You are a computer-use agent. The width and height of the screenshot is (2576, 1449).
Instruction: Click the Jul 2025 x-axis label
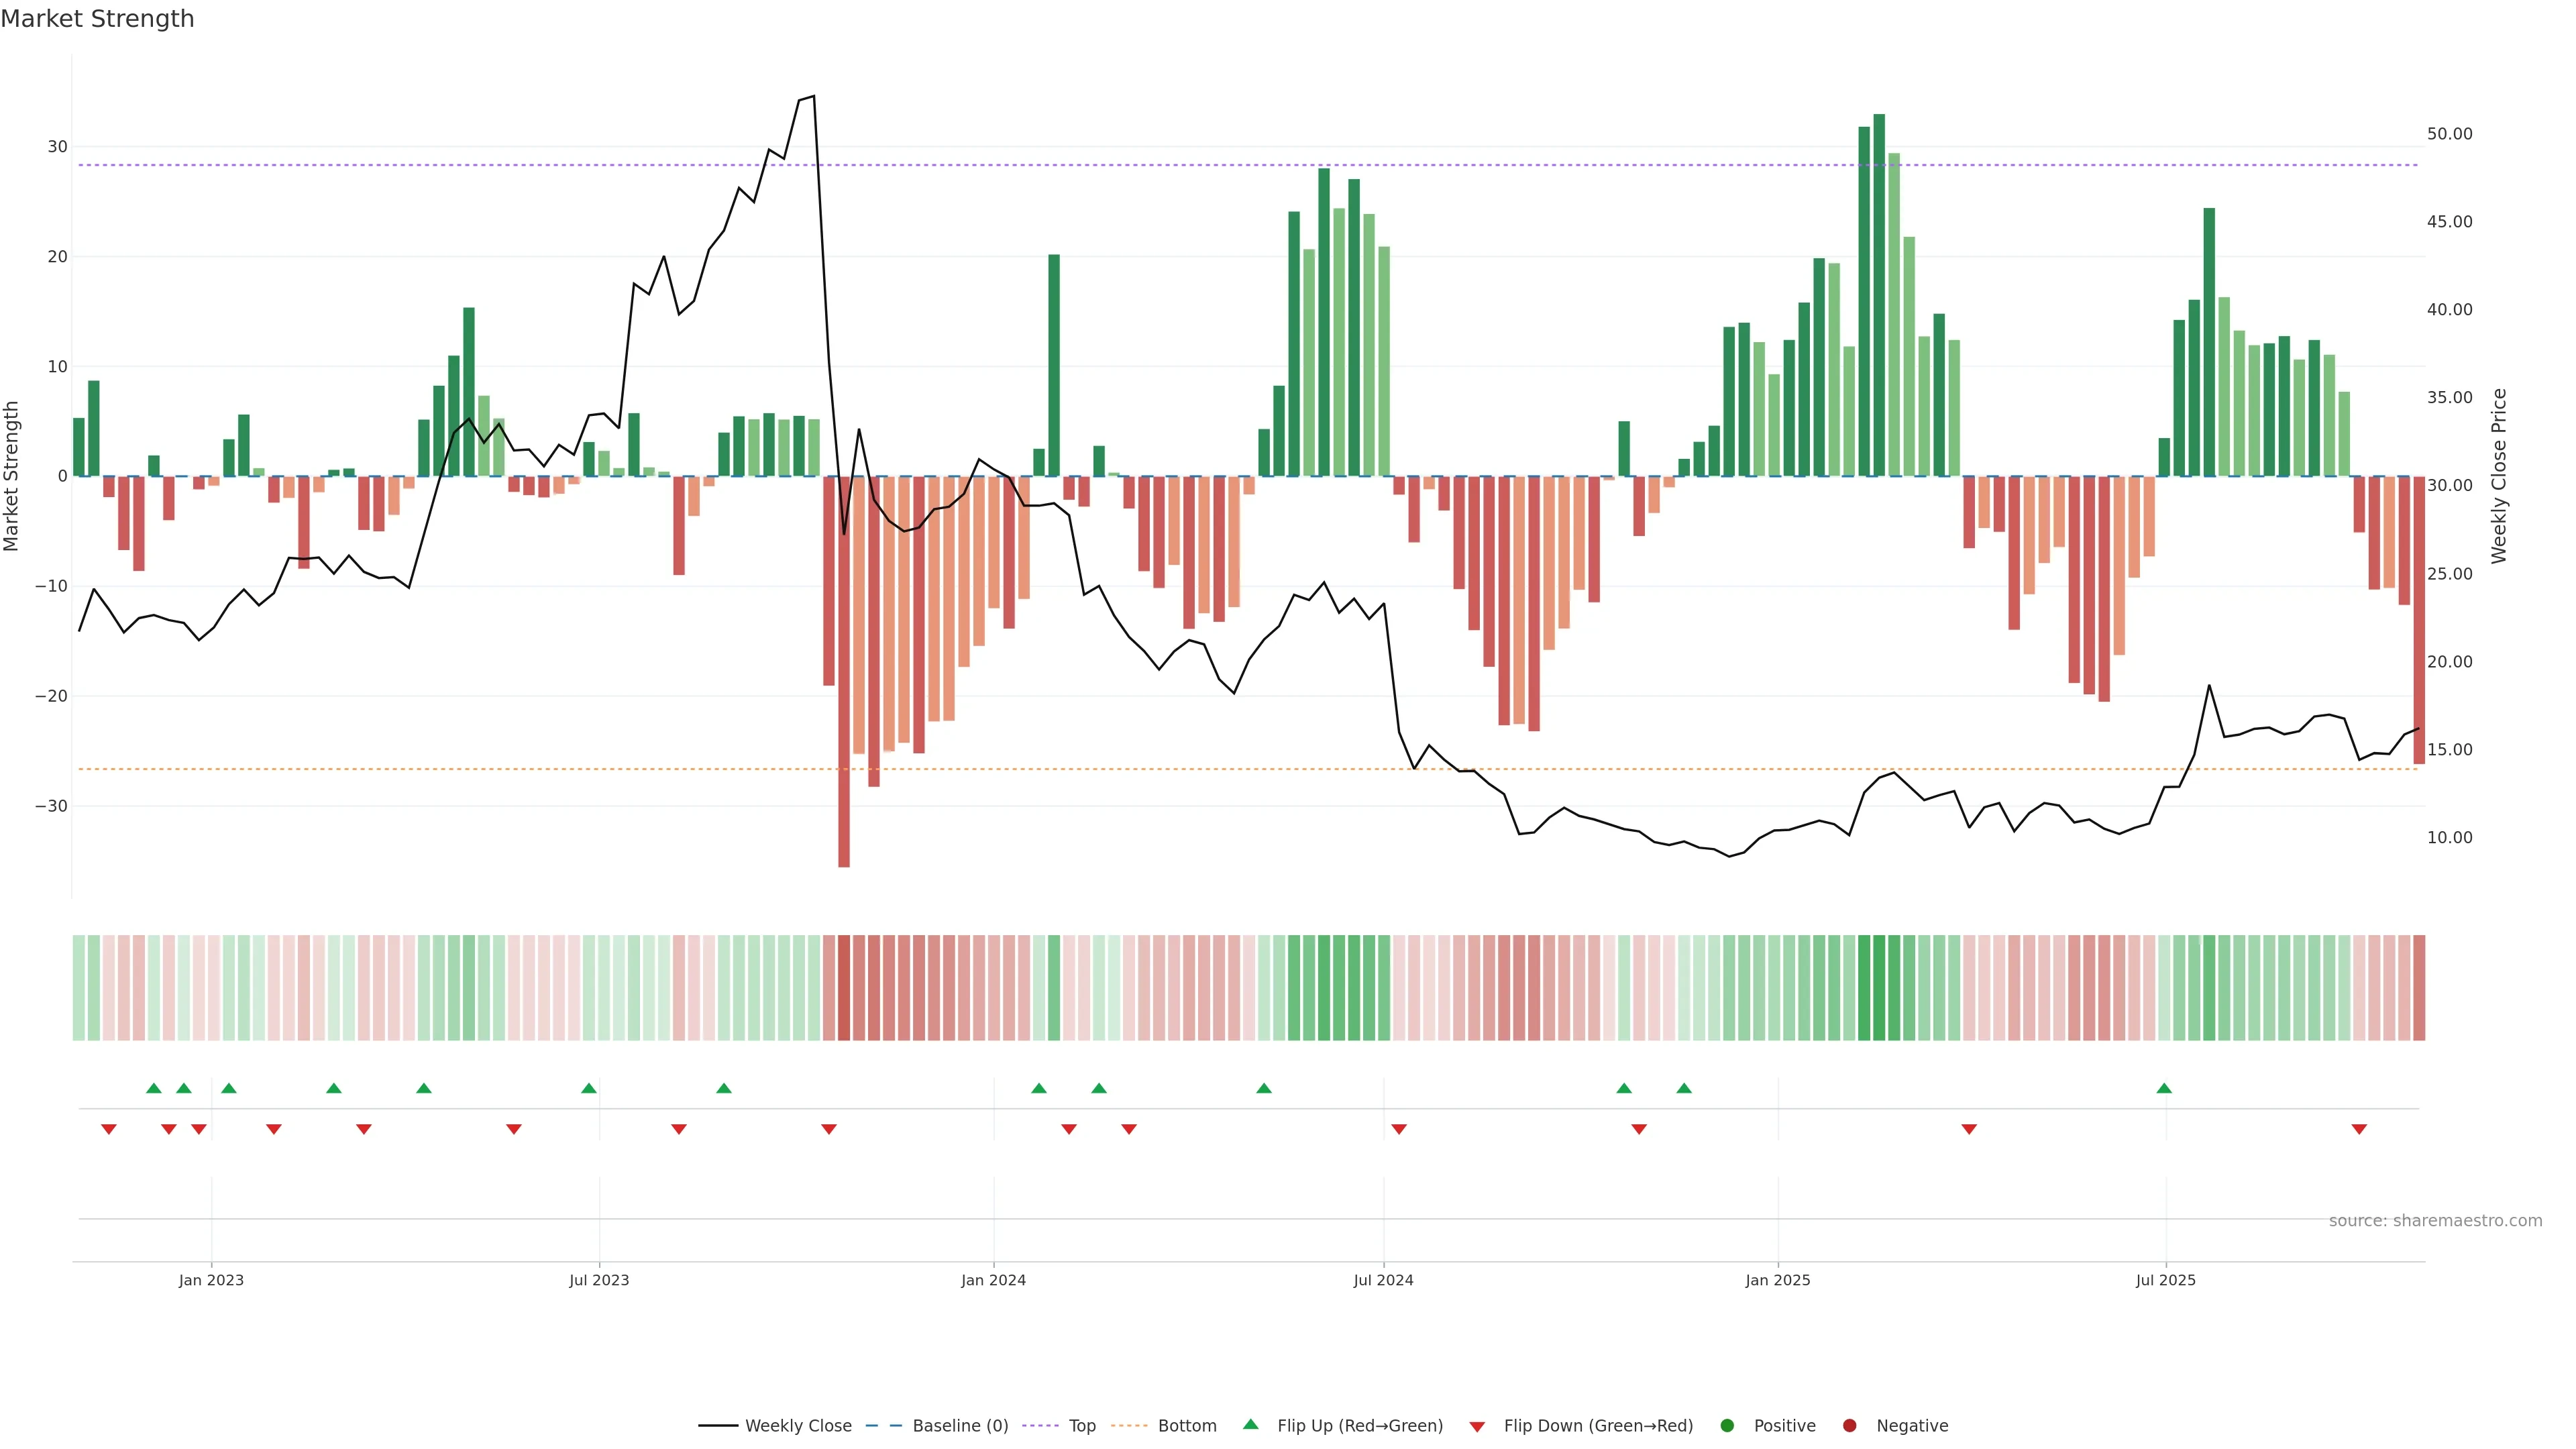tap(2165, 1280)
